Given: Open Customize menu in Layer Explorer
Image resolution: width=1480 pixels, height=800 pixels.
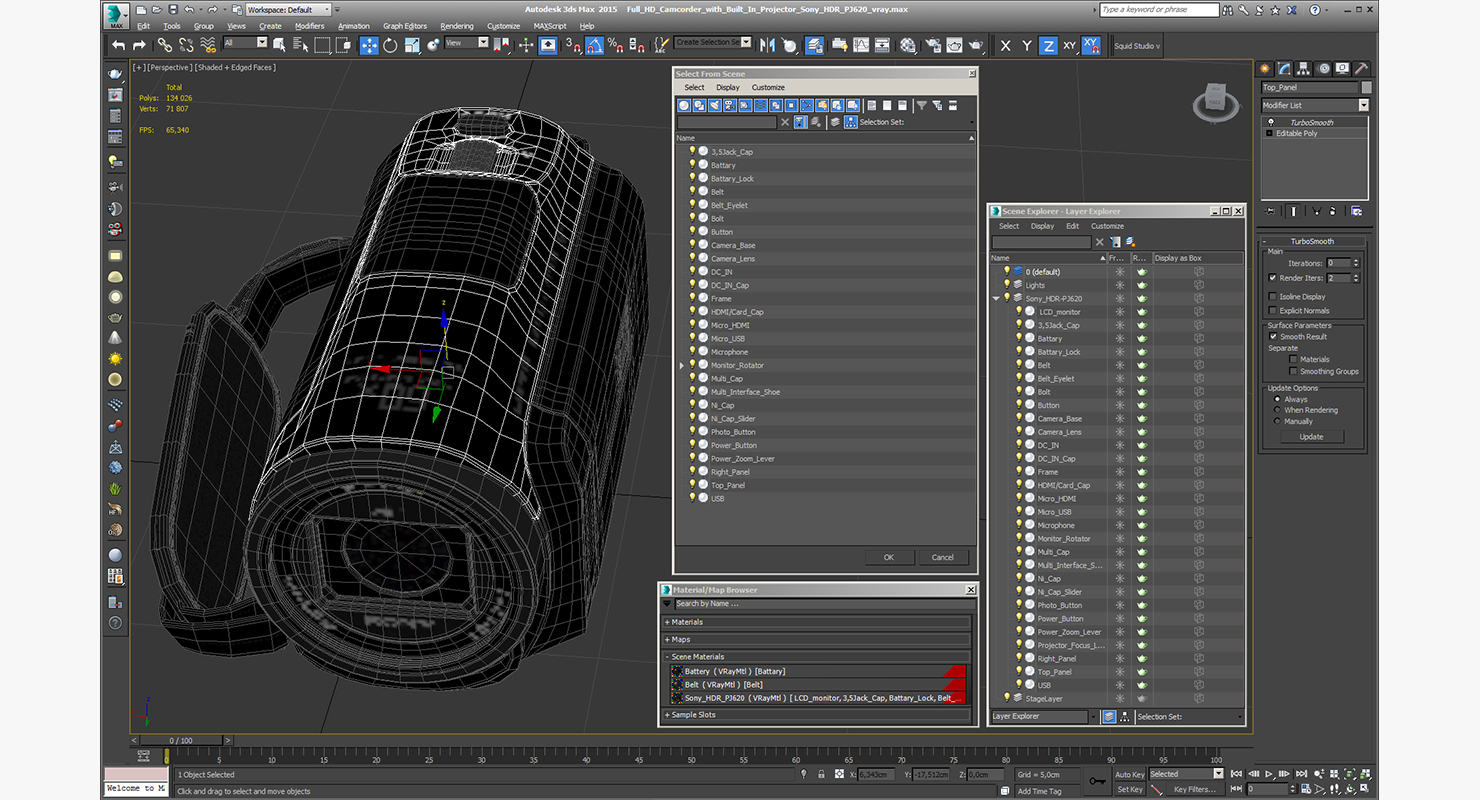Looking at the screenshot, I should (x=1107, y=226).
